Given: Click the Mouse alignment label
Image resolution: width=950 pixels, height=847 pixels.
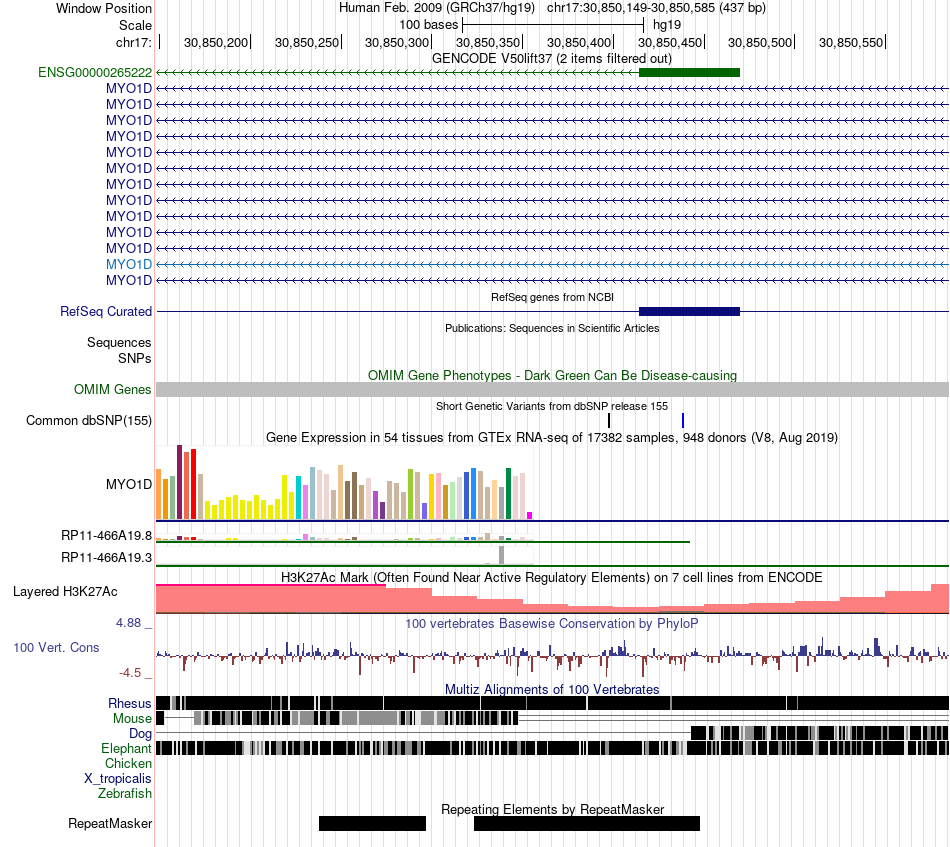Looking at the screenshot, I should pos(132,719).
